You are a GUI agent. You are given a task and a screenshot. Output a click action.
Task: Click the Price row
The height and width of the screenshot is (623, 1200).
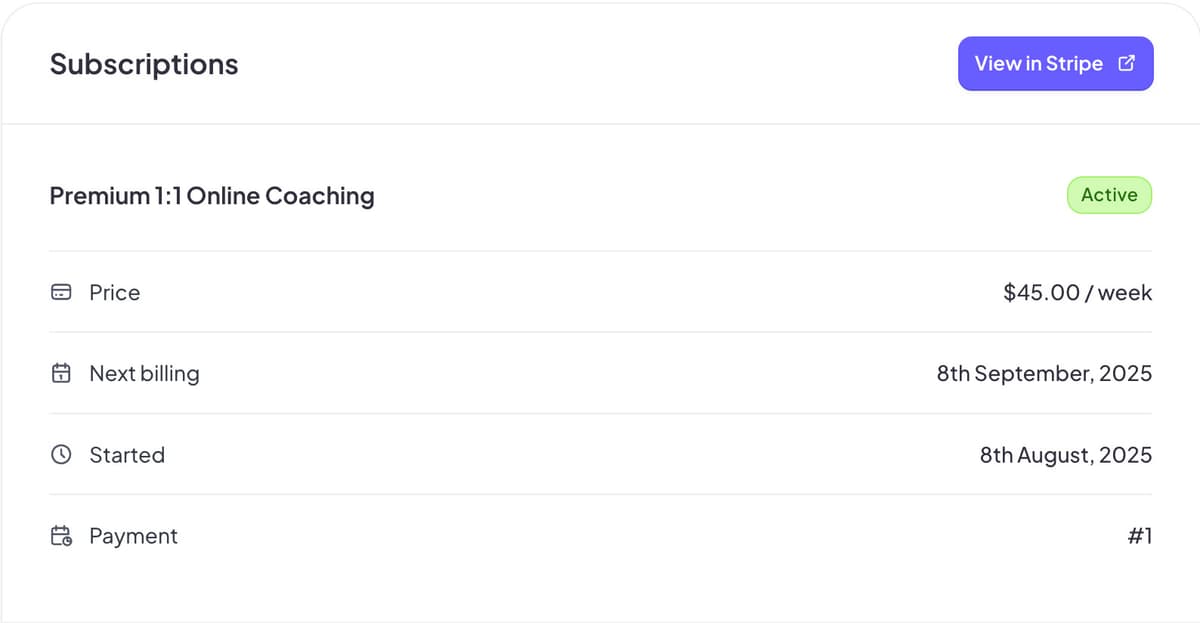point(601,293)
